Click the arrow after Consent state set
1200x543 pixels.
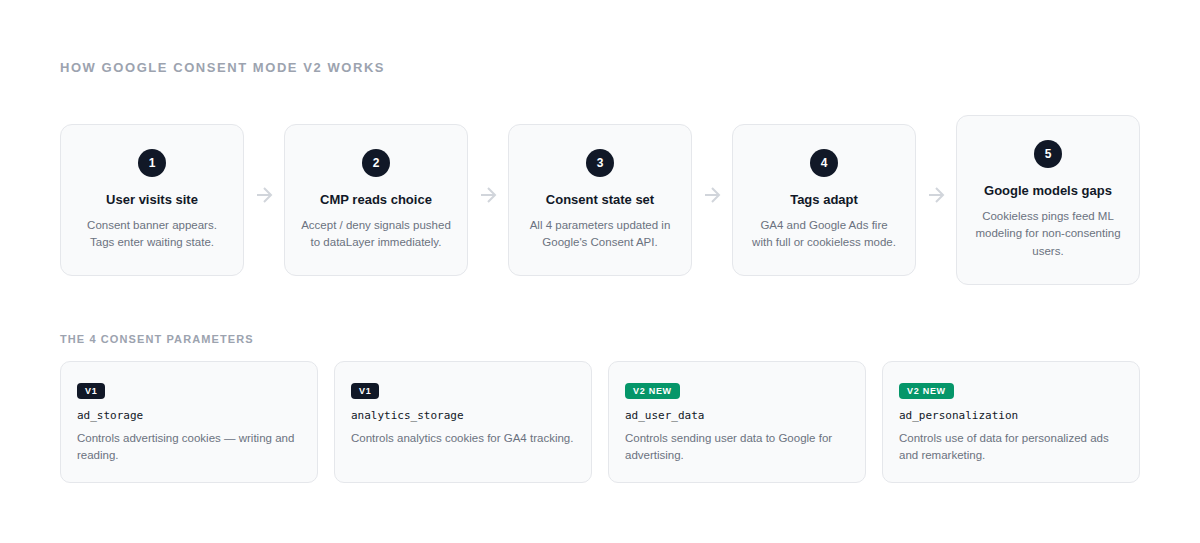point(712,195)
